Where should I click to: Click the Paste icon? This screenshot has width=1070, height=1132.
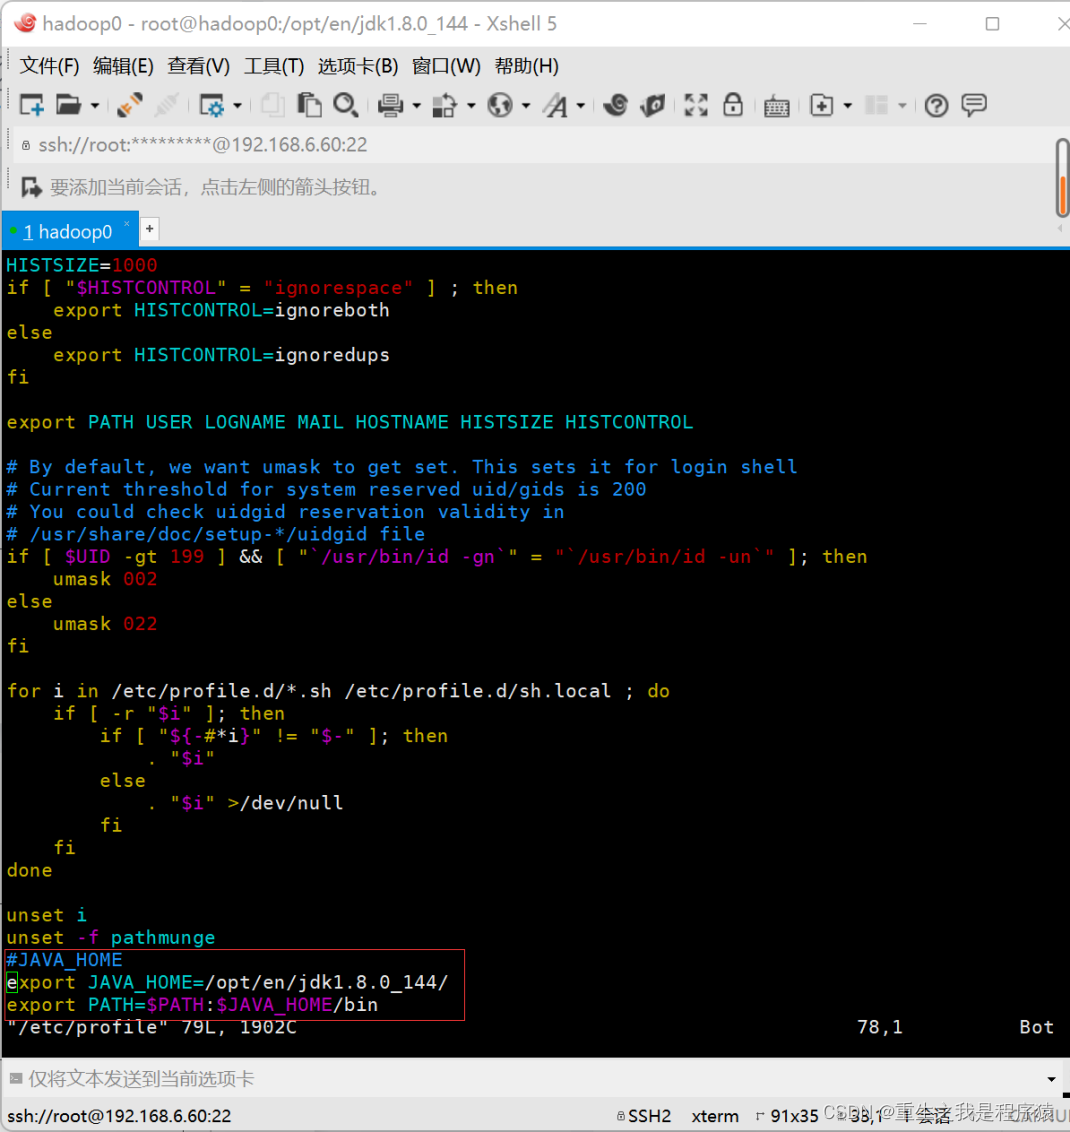pos(311,105)
